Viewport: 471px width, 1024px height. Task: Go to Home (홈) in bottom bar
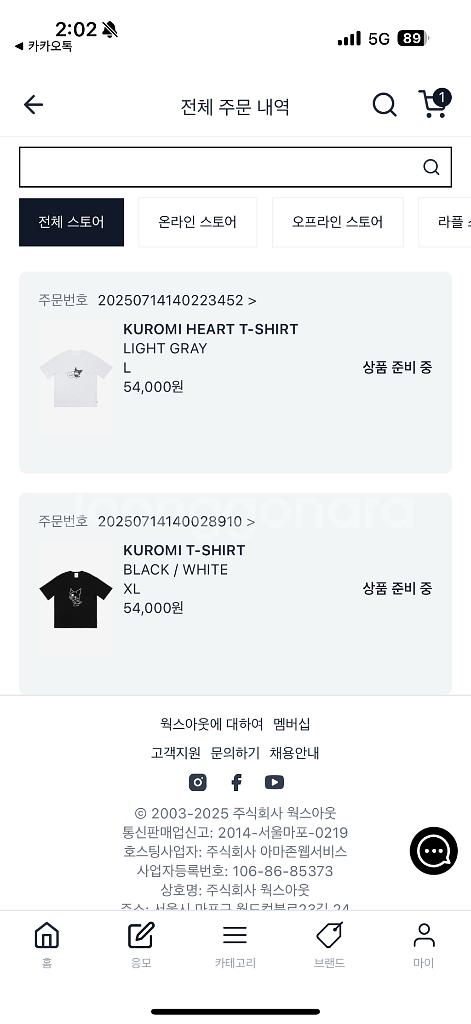(x=47, y=944)
